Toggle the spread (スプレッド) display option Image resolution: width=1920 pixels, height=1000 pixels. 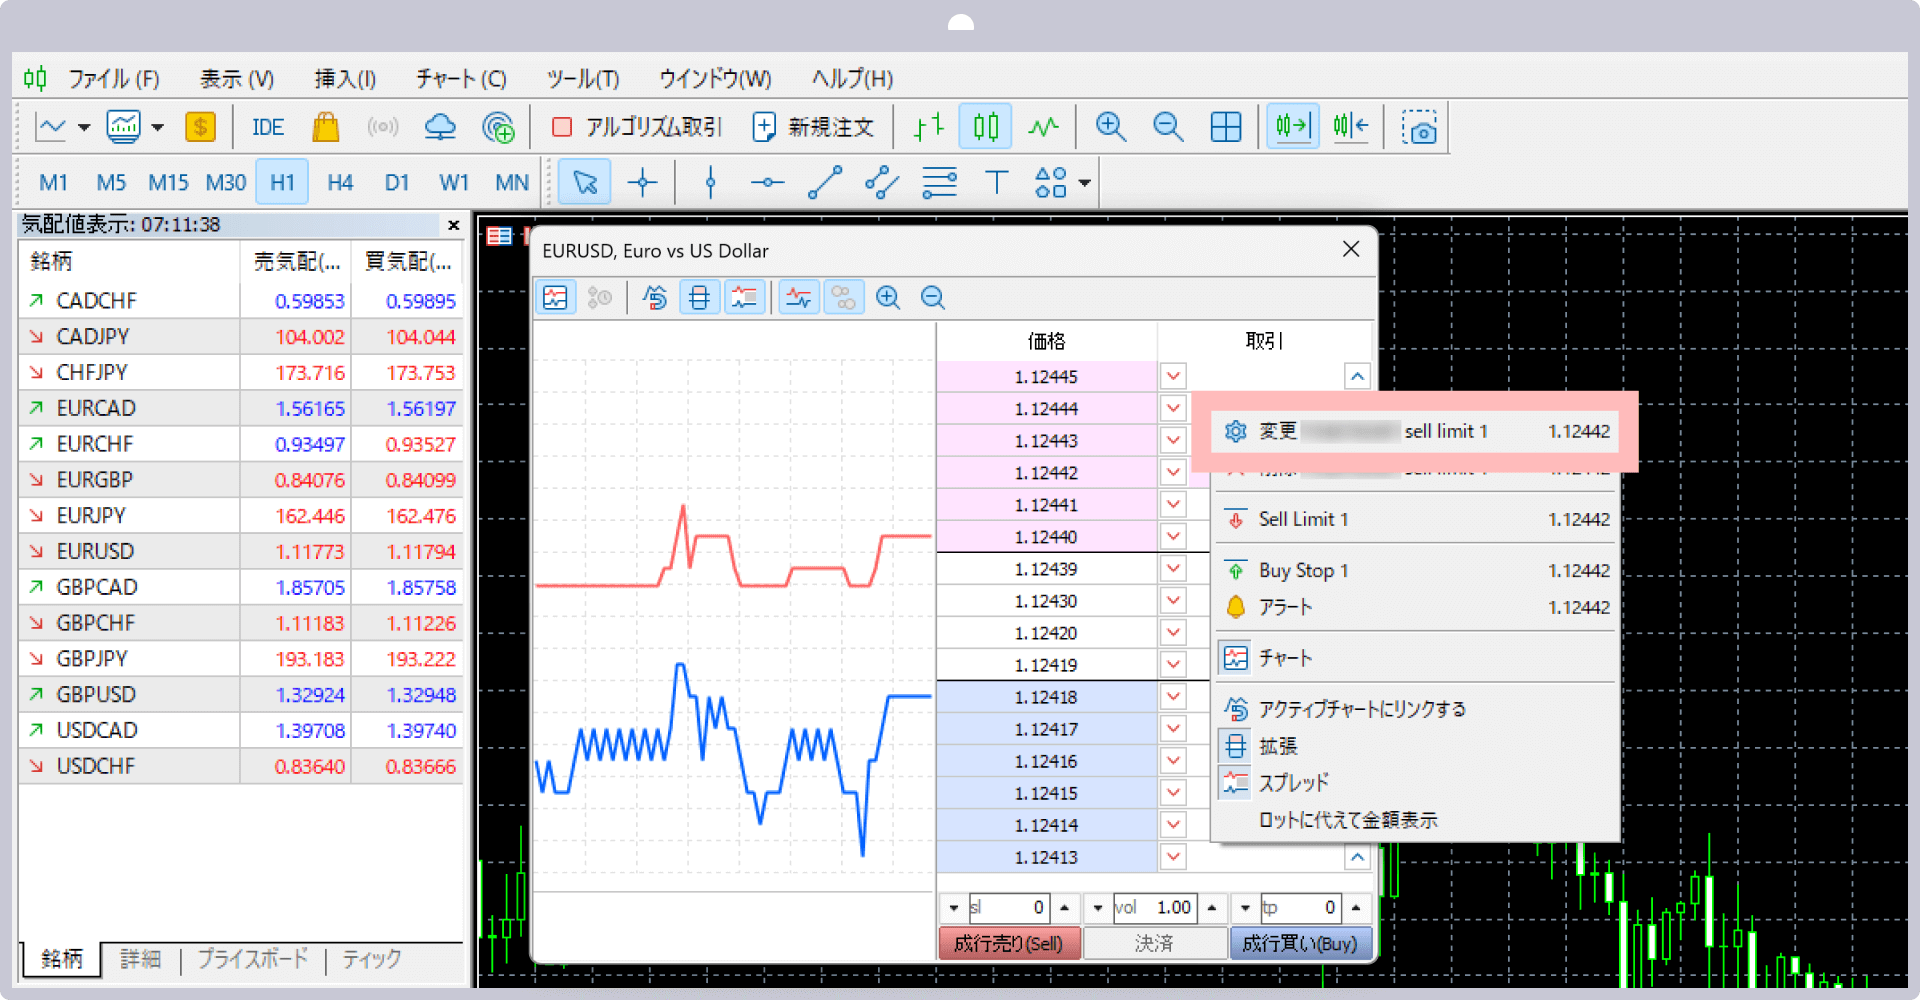(x=1293, y=783)
